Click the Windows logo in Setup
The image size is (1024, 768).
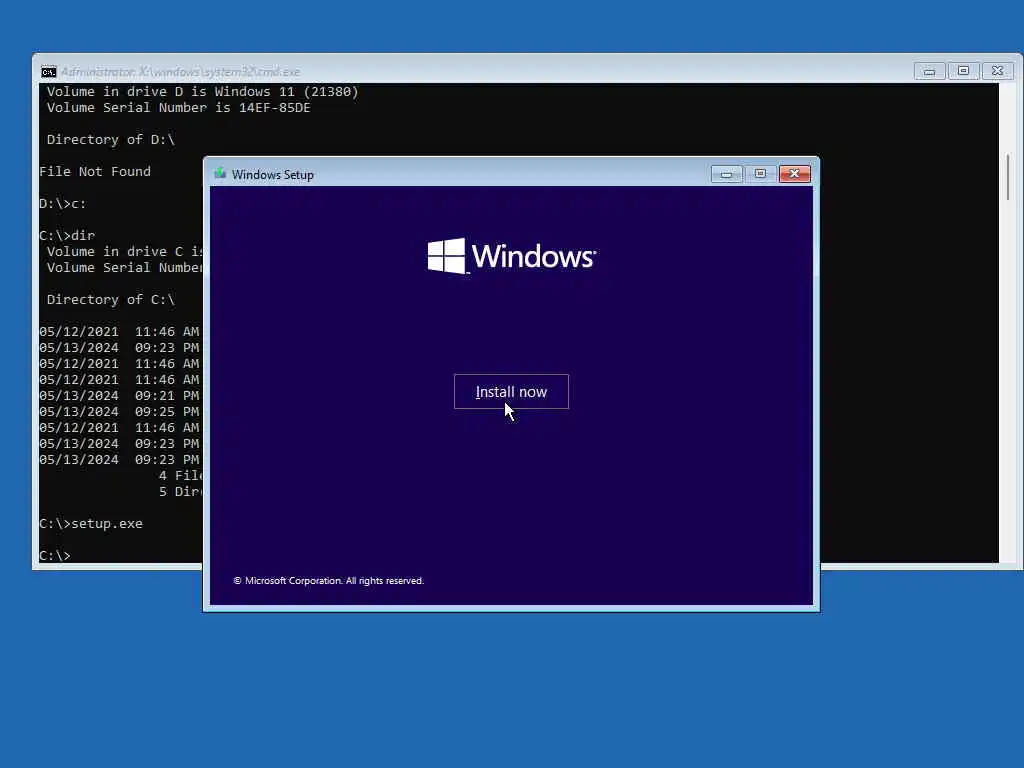click(511, 256)
